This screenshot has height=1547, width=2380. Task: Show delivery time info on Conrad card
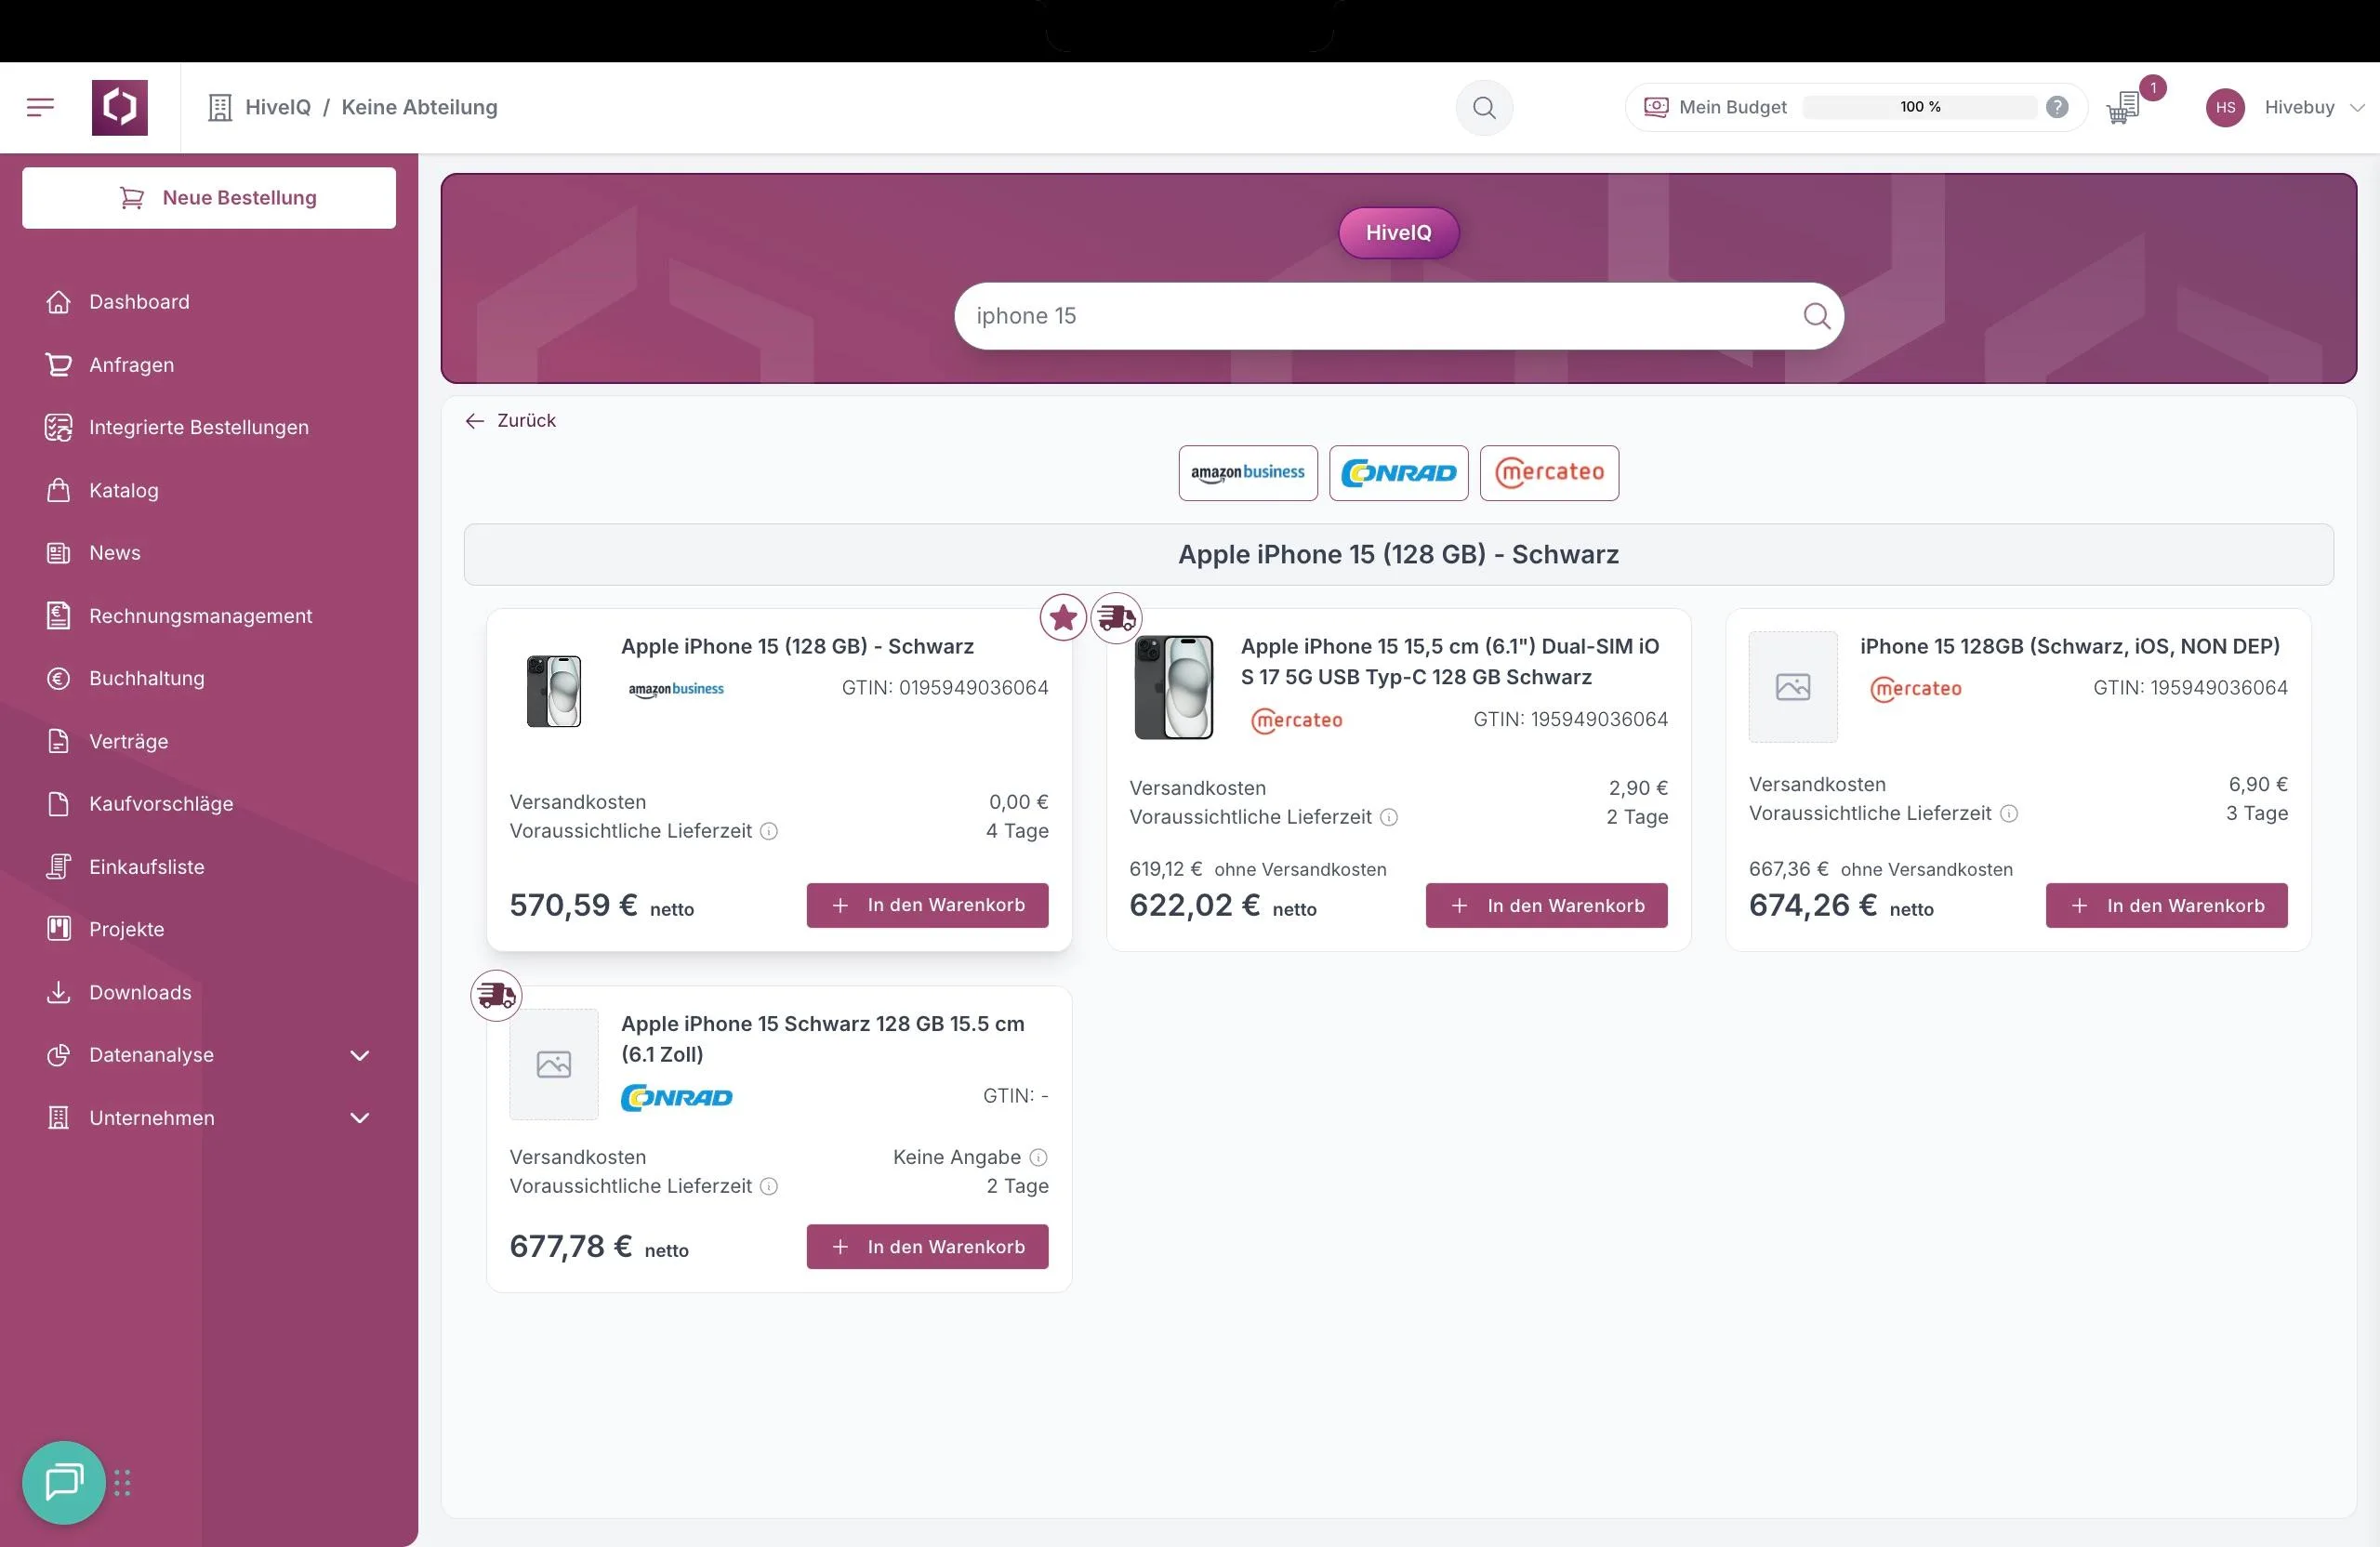(769, 1186)
